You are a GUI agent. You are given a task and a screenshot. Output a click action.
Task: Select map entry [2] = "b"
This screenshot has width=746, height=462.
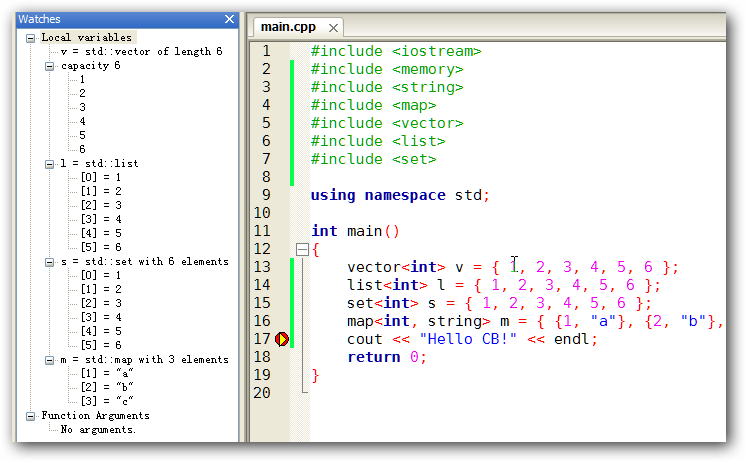click(x=107, y=387)
